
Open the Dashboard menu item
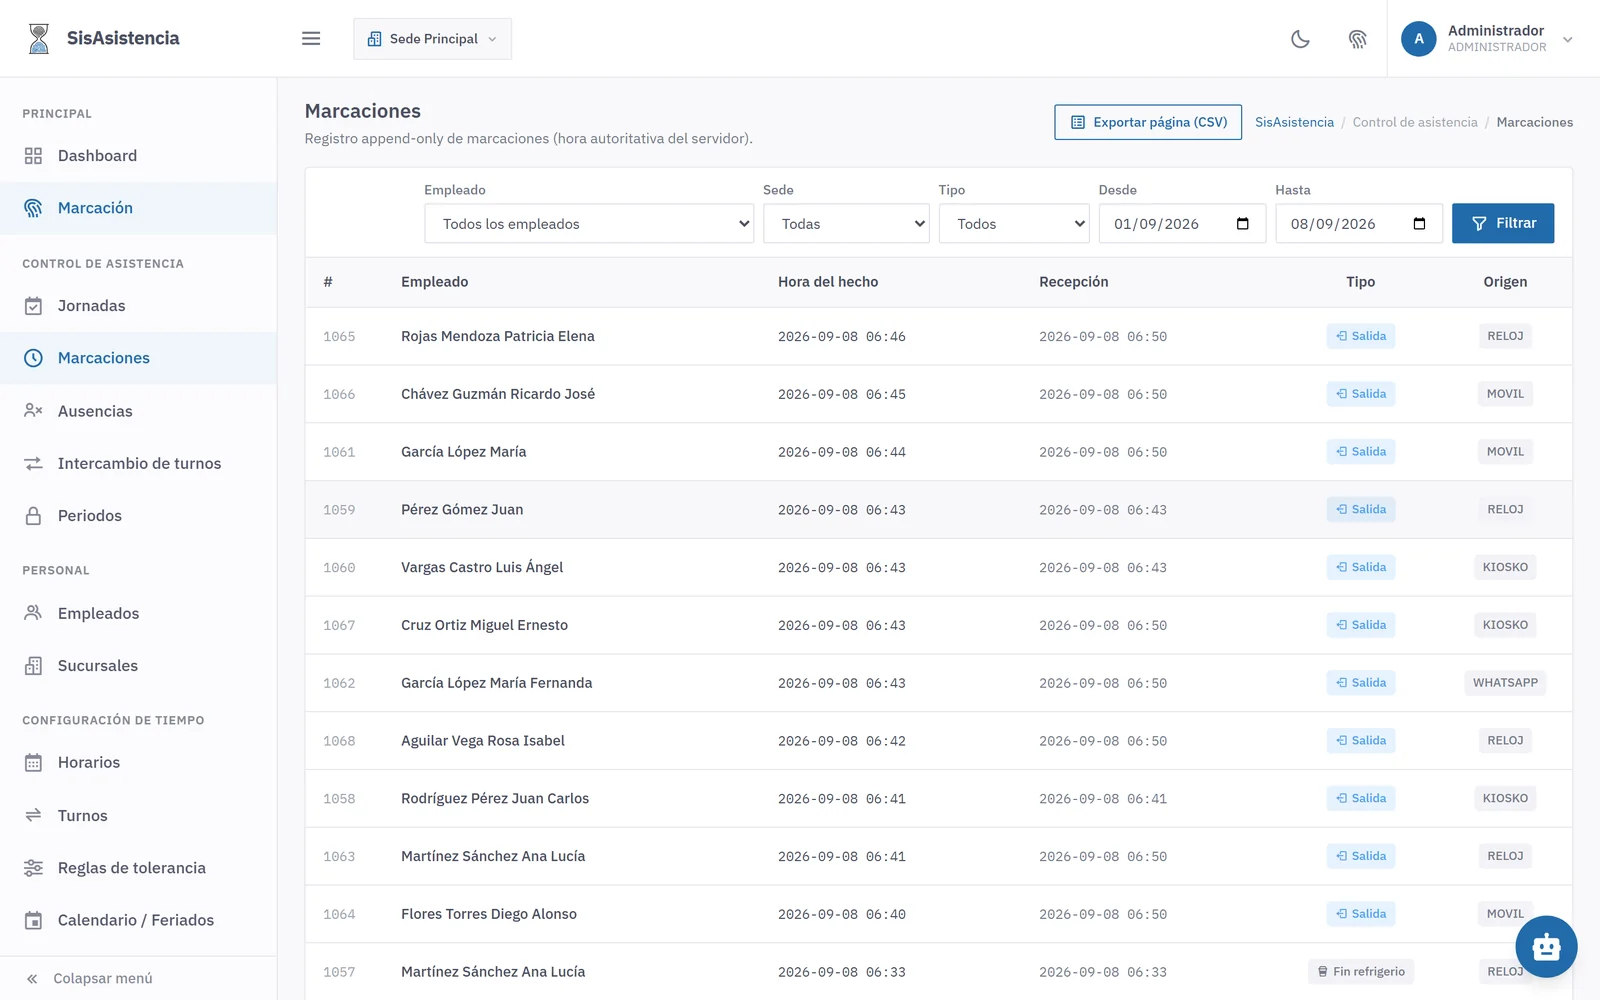click(138, 156)
